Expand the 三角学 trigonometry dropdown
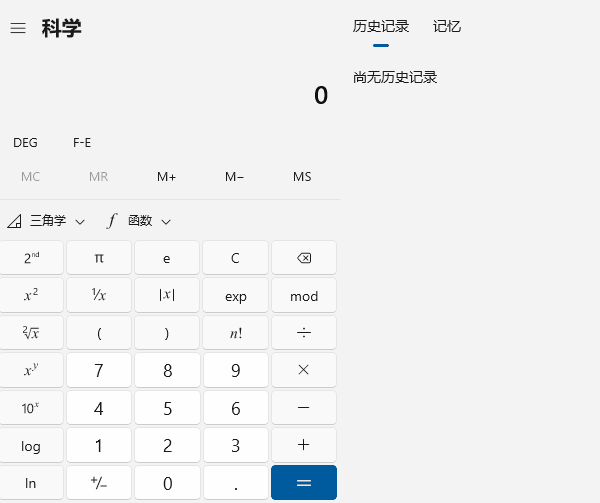The height and width of the screenshot is (503, 600). coord(46,221)
